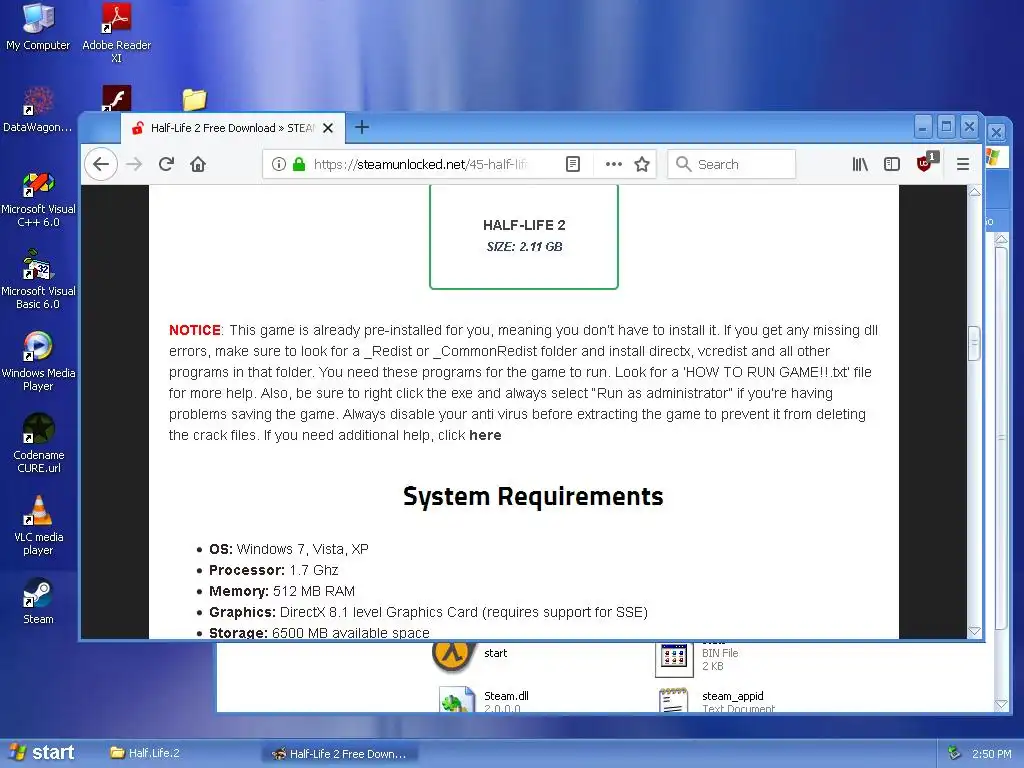Image resolution: width=1024 pixels, height=768 pixels.
Task: Click the 'SIZE: 2.11 GB' text
Action: point(524,247)
